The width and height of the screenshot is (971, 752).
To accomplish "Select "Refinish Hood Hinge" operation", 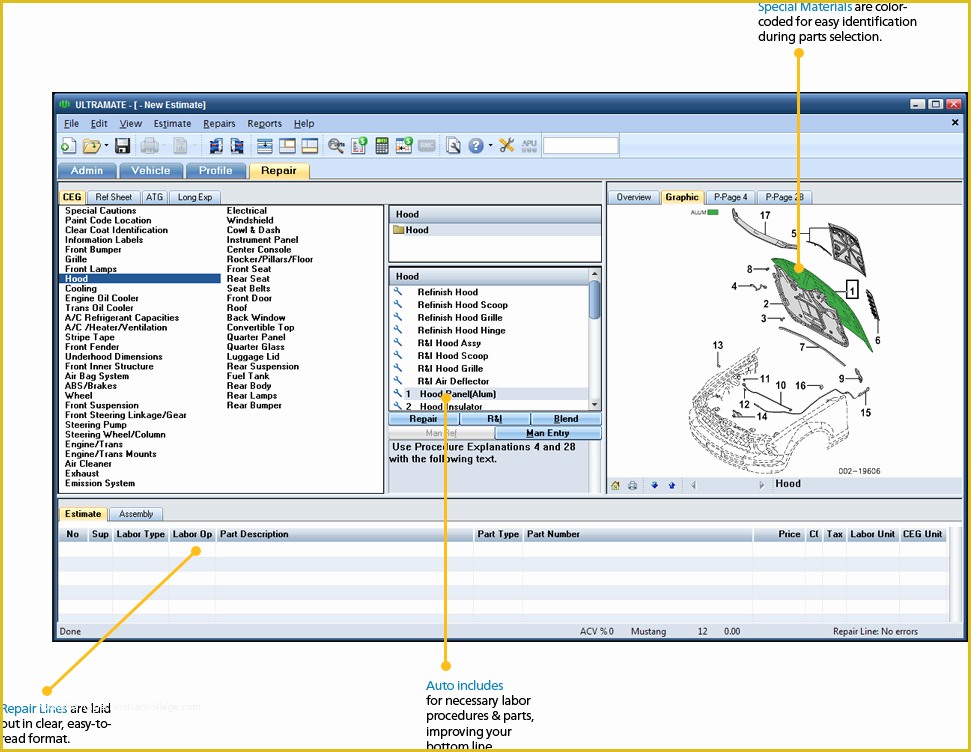I will (461, 330).
